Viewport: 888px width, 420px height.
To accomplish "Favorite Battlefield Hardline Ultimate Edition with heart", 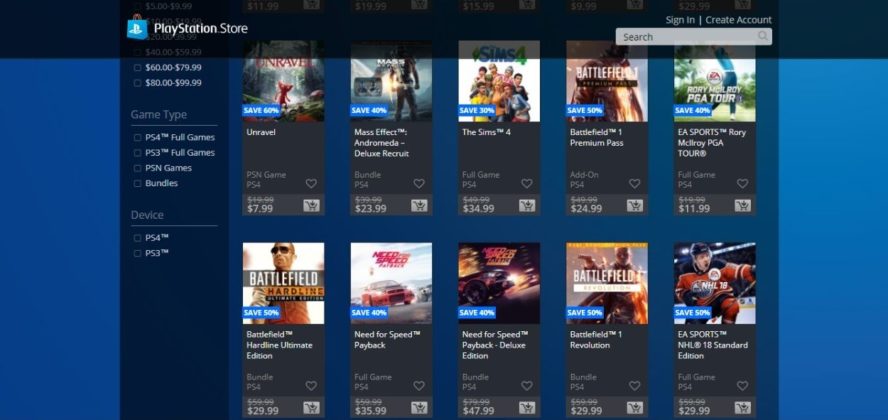I will pyautogui.click(x=311, y=385).
